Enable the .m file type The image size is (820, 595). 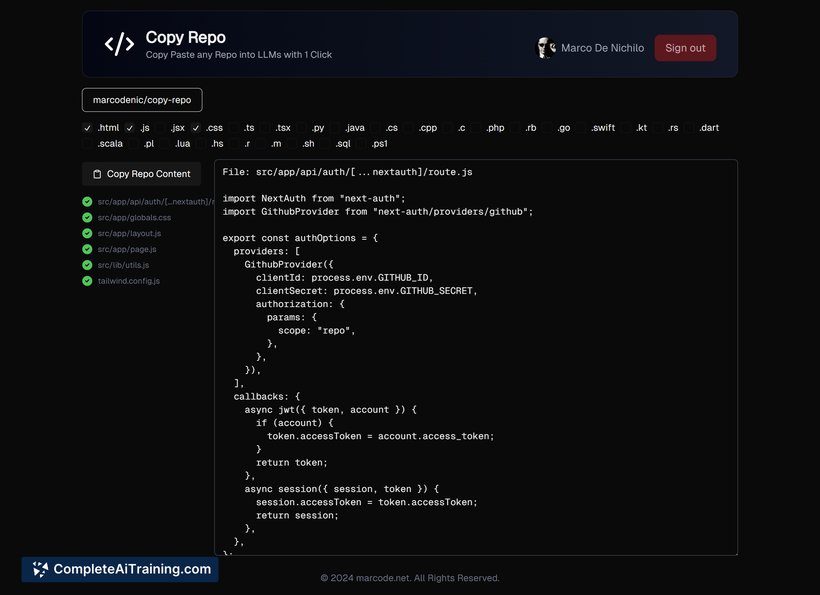[x=261, y=144]
